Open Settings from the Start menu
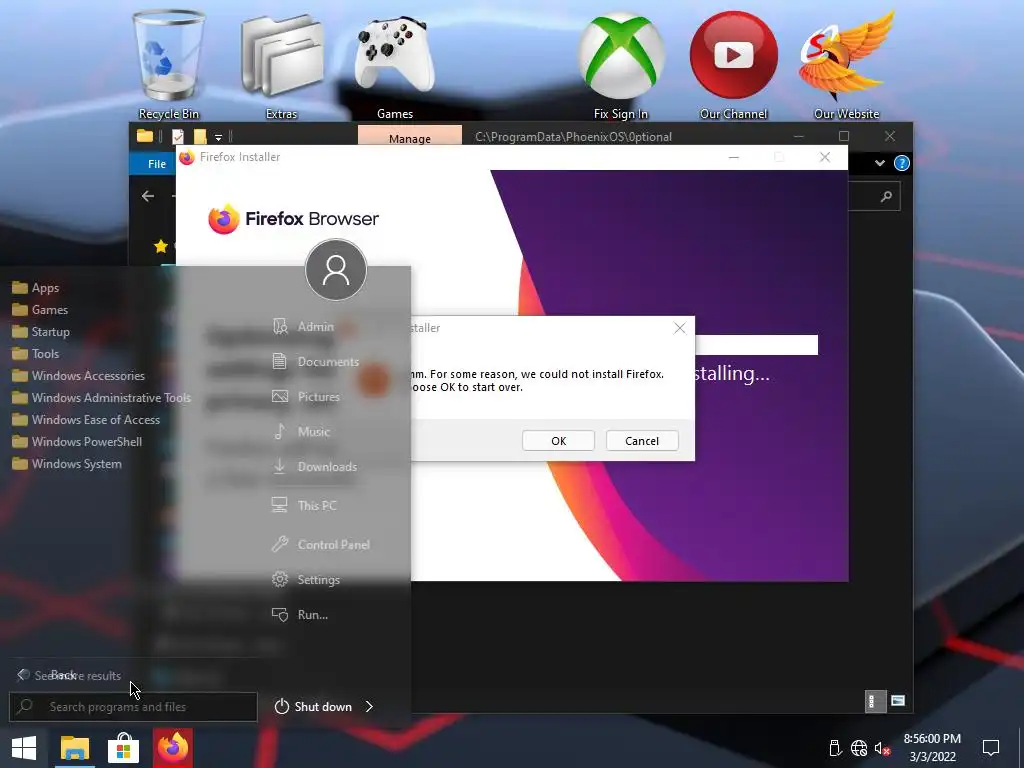 point(306,579)
